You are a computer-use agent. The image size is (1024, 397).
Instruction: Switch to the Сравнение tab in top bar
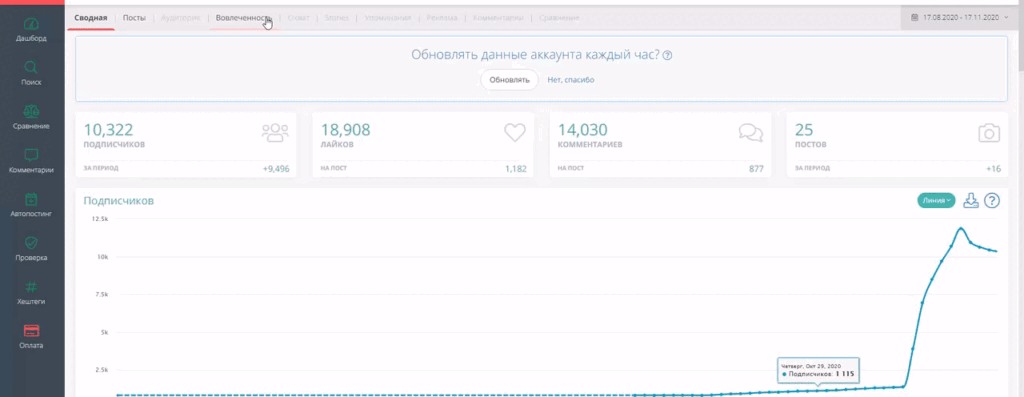tap(559, 18)
